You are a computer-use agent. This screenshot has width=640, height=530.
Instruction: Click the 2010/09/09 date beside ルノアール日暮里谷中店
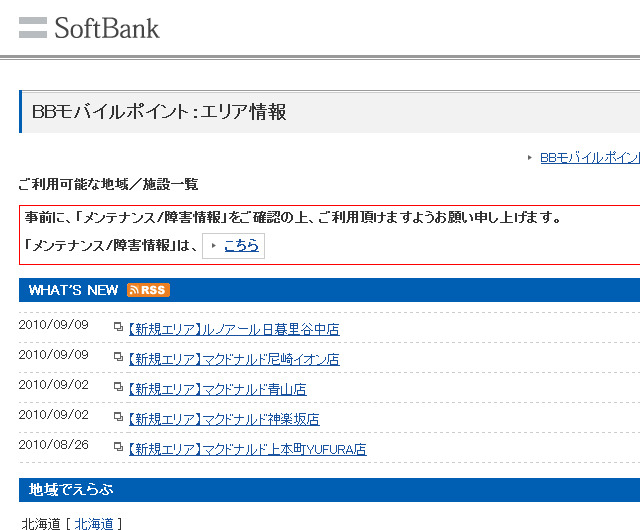[x=53, y=325]
